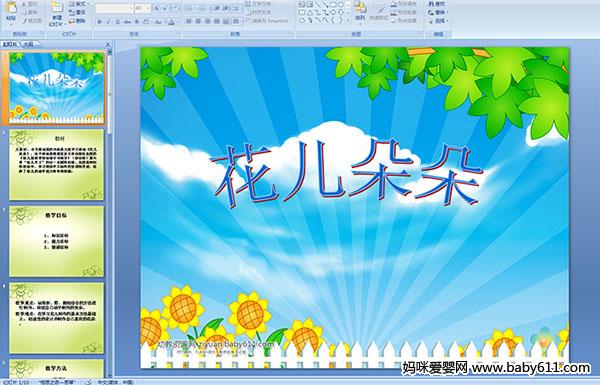
Task: Open the Select dropdown in the editing group
Action: pyautogui.click(x=439, y=21)
